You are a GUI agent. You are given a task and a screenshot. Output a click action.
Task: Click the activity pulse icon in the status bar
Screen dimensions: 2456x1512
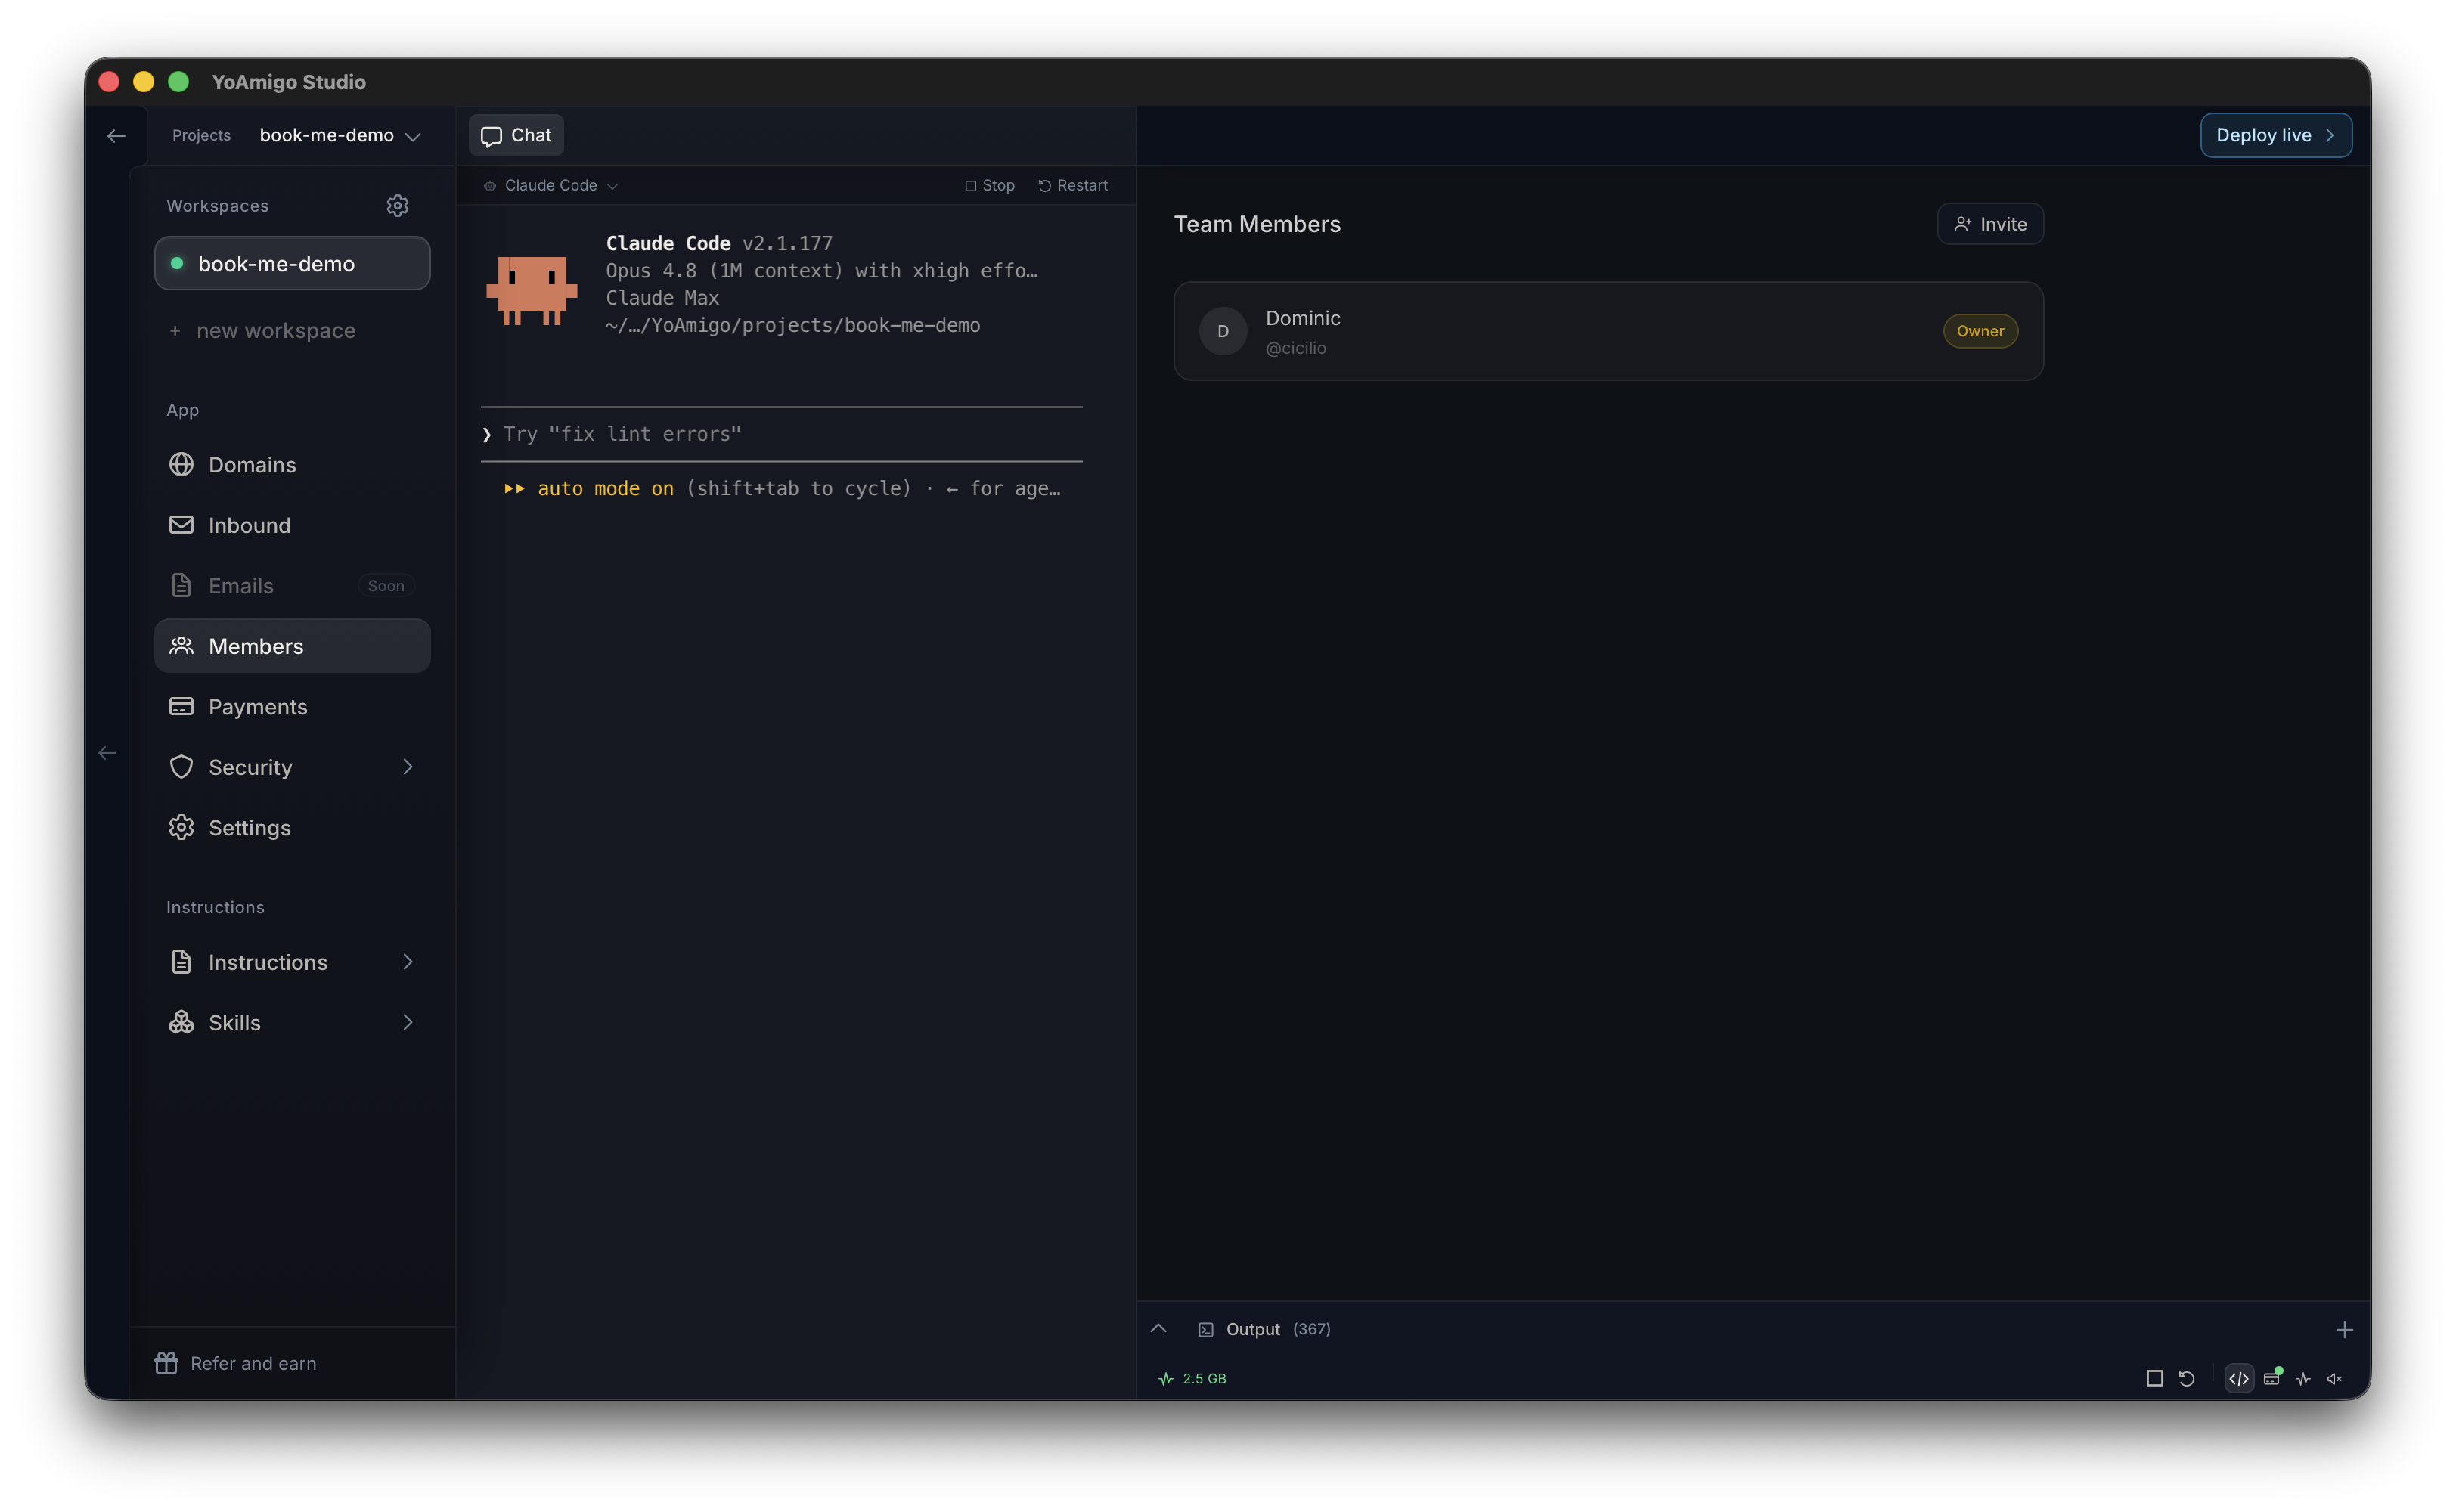(x=2303, y=1378)
